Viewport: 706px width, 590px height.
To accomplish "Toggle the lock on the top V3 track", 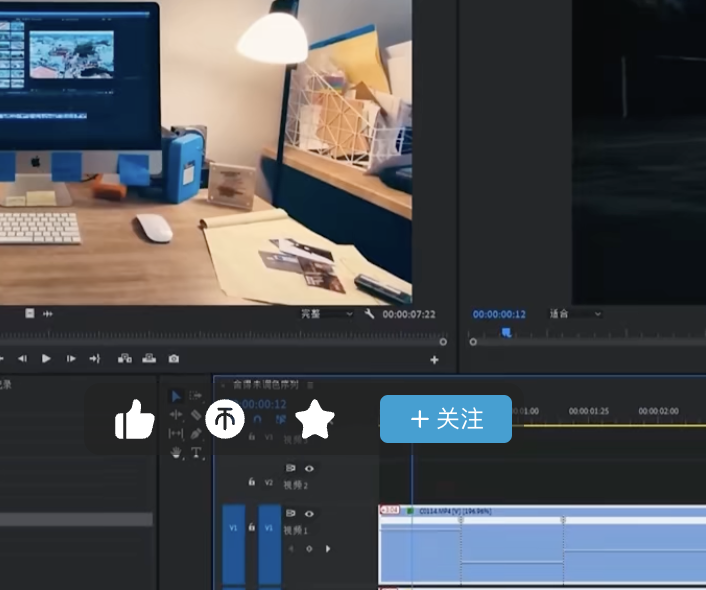I will pos(252,437).
